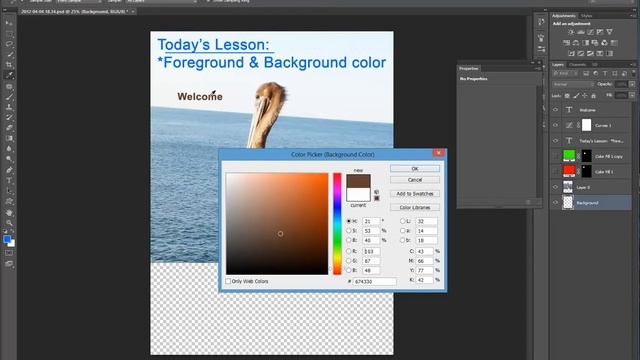This screenshot has height=360, width=640.
Task: Select the Pen tool
Action: [x=9, y=170]
